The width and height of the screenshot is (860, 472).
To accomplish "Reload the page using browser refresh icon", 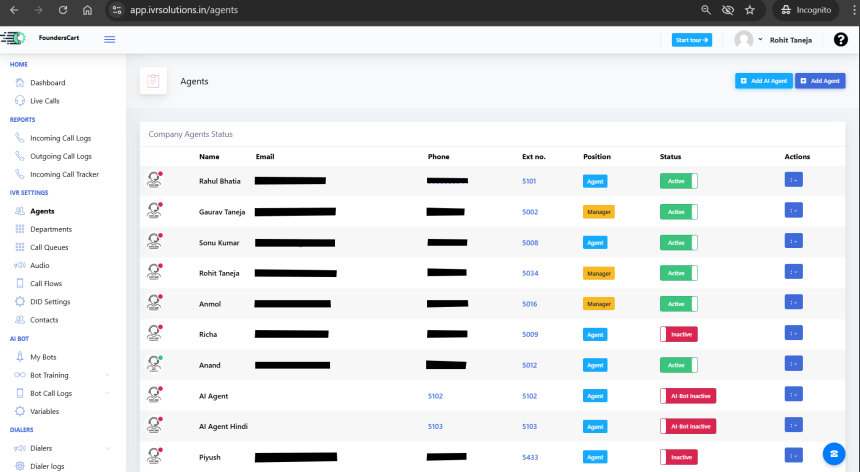I will tap(63, 9).
